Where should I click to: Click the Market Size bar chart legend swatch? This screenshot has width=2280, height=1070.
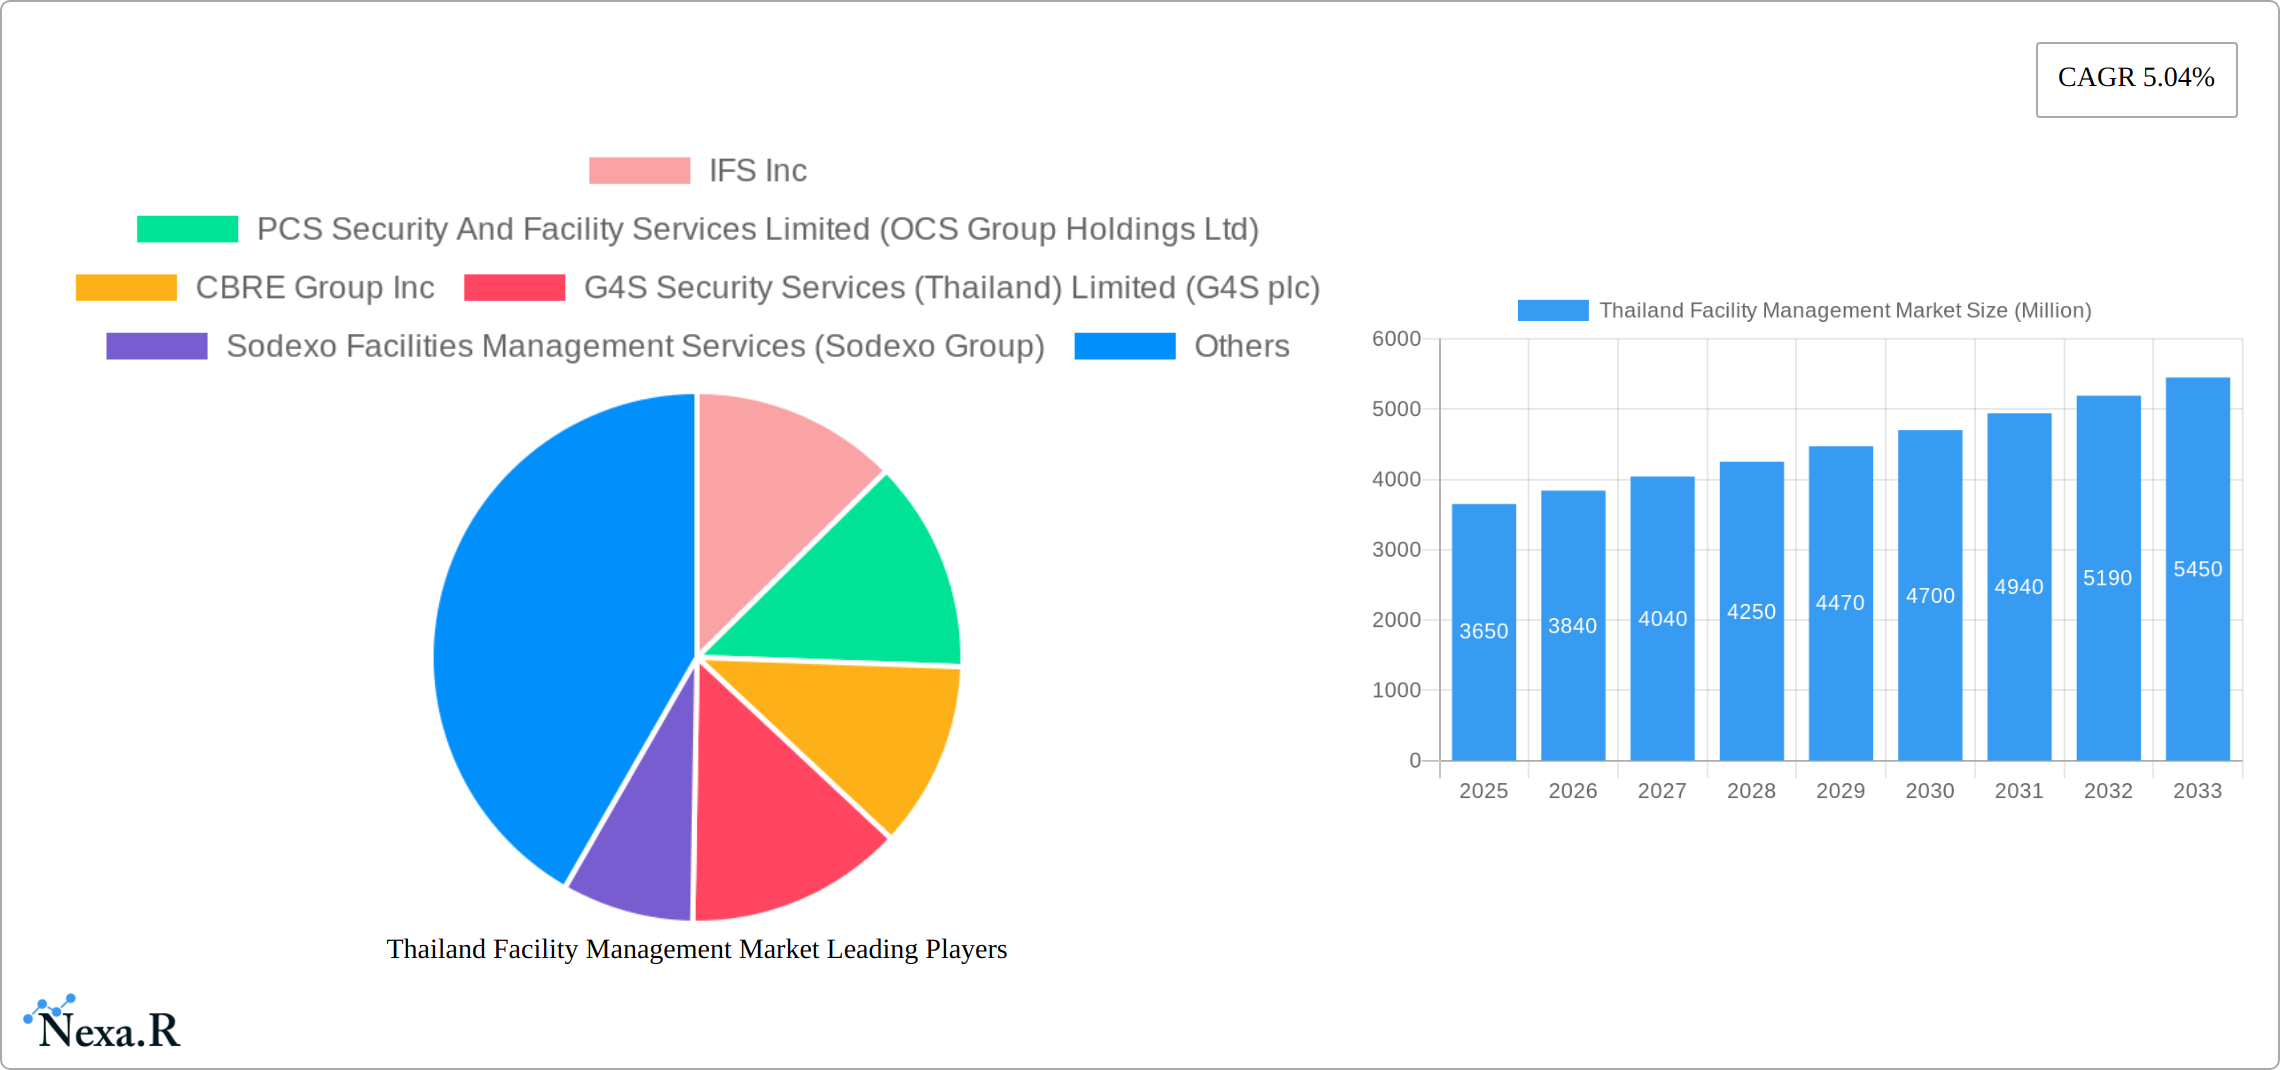(1553, 311)
